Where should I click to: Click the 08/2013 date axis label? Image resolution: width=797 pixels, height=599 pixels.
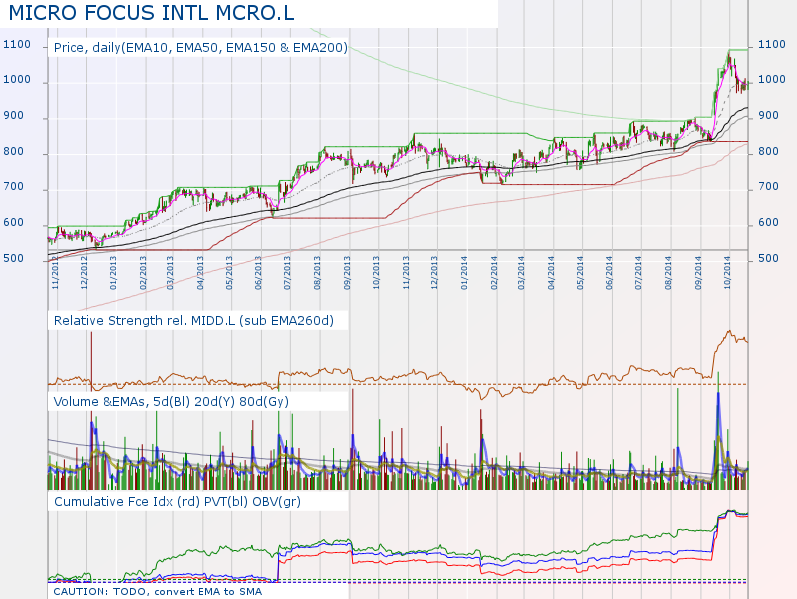pyautogui.click(x=317, y=273)
